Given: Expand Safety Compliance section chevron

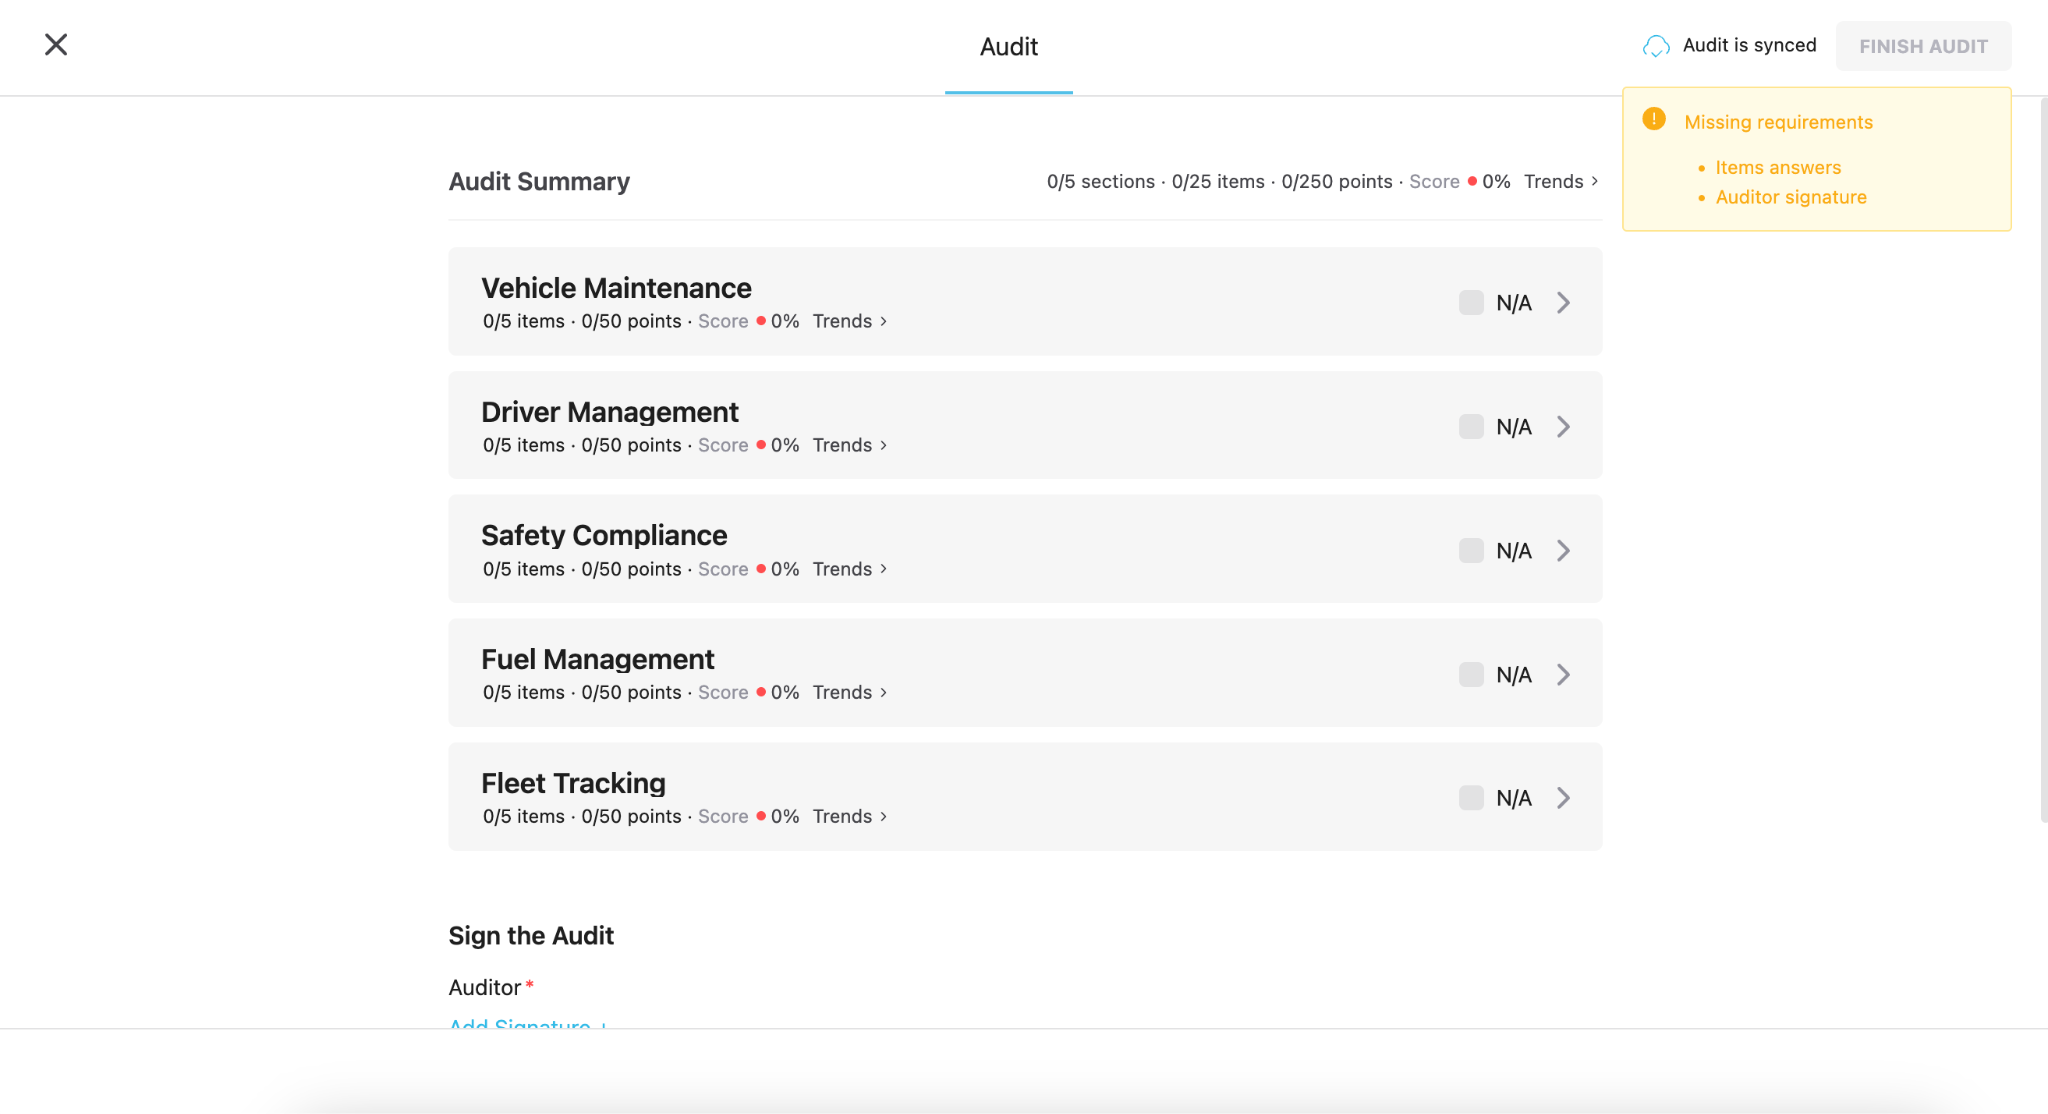Looking at the screenshot, I should 1563,550.
